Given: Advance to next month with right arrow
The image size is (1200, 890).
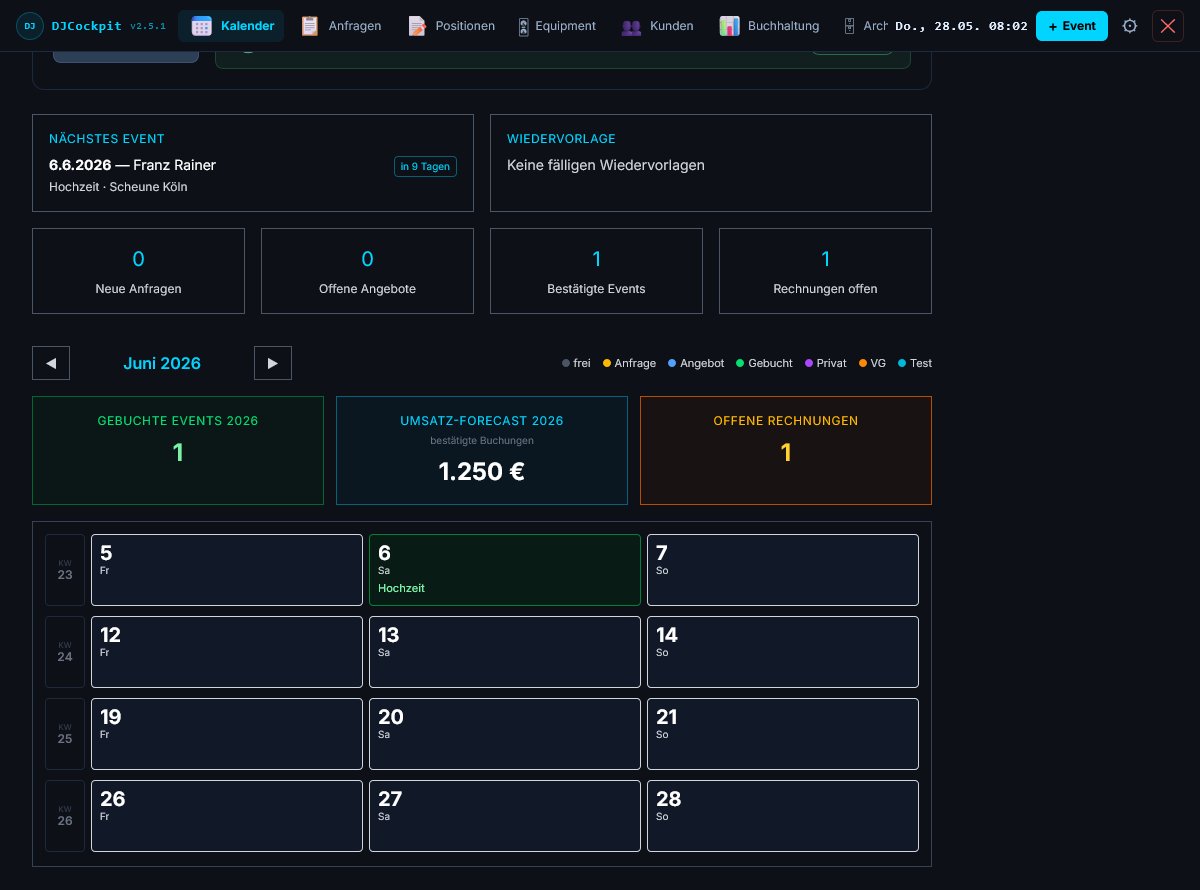Looking at the screenshot, I should [x=273, y=363].
